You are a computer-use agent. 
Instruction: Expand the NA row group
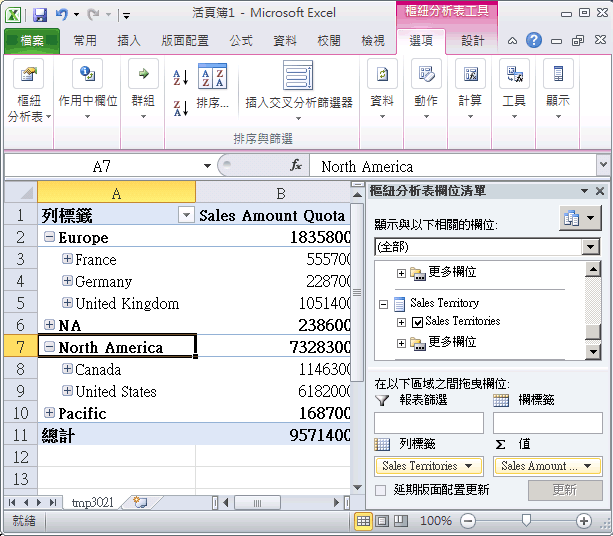click(x=49, y=324)
